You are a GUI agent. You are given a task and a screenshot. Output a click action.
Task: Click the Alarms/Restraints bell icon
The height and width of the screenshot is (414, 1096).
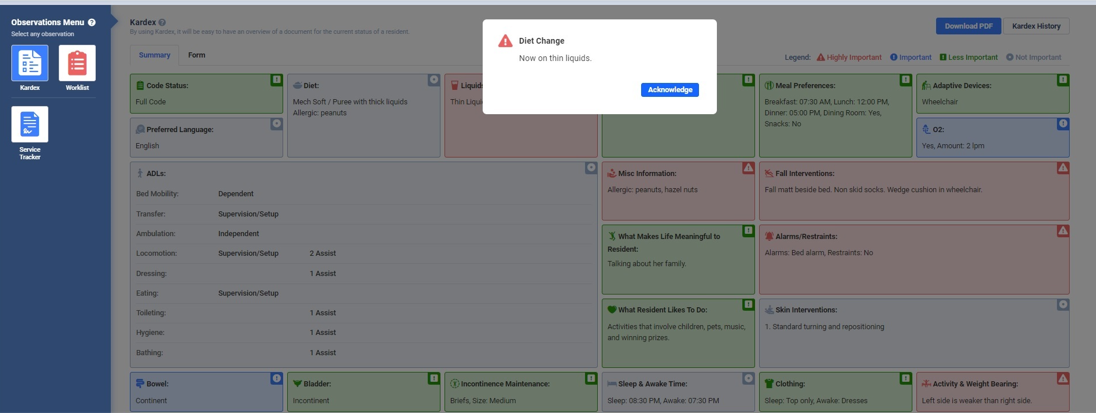769,236
